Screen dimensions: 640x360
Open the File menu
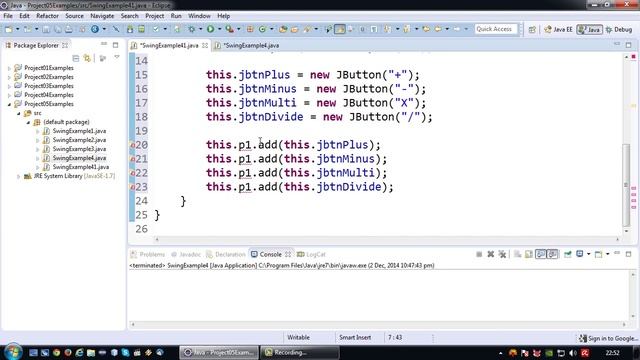pyautogui.click(x=8, y=16)
